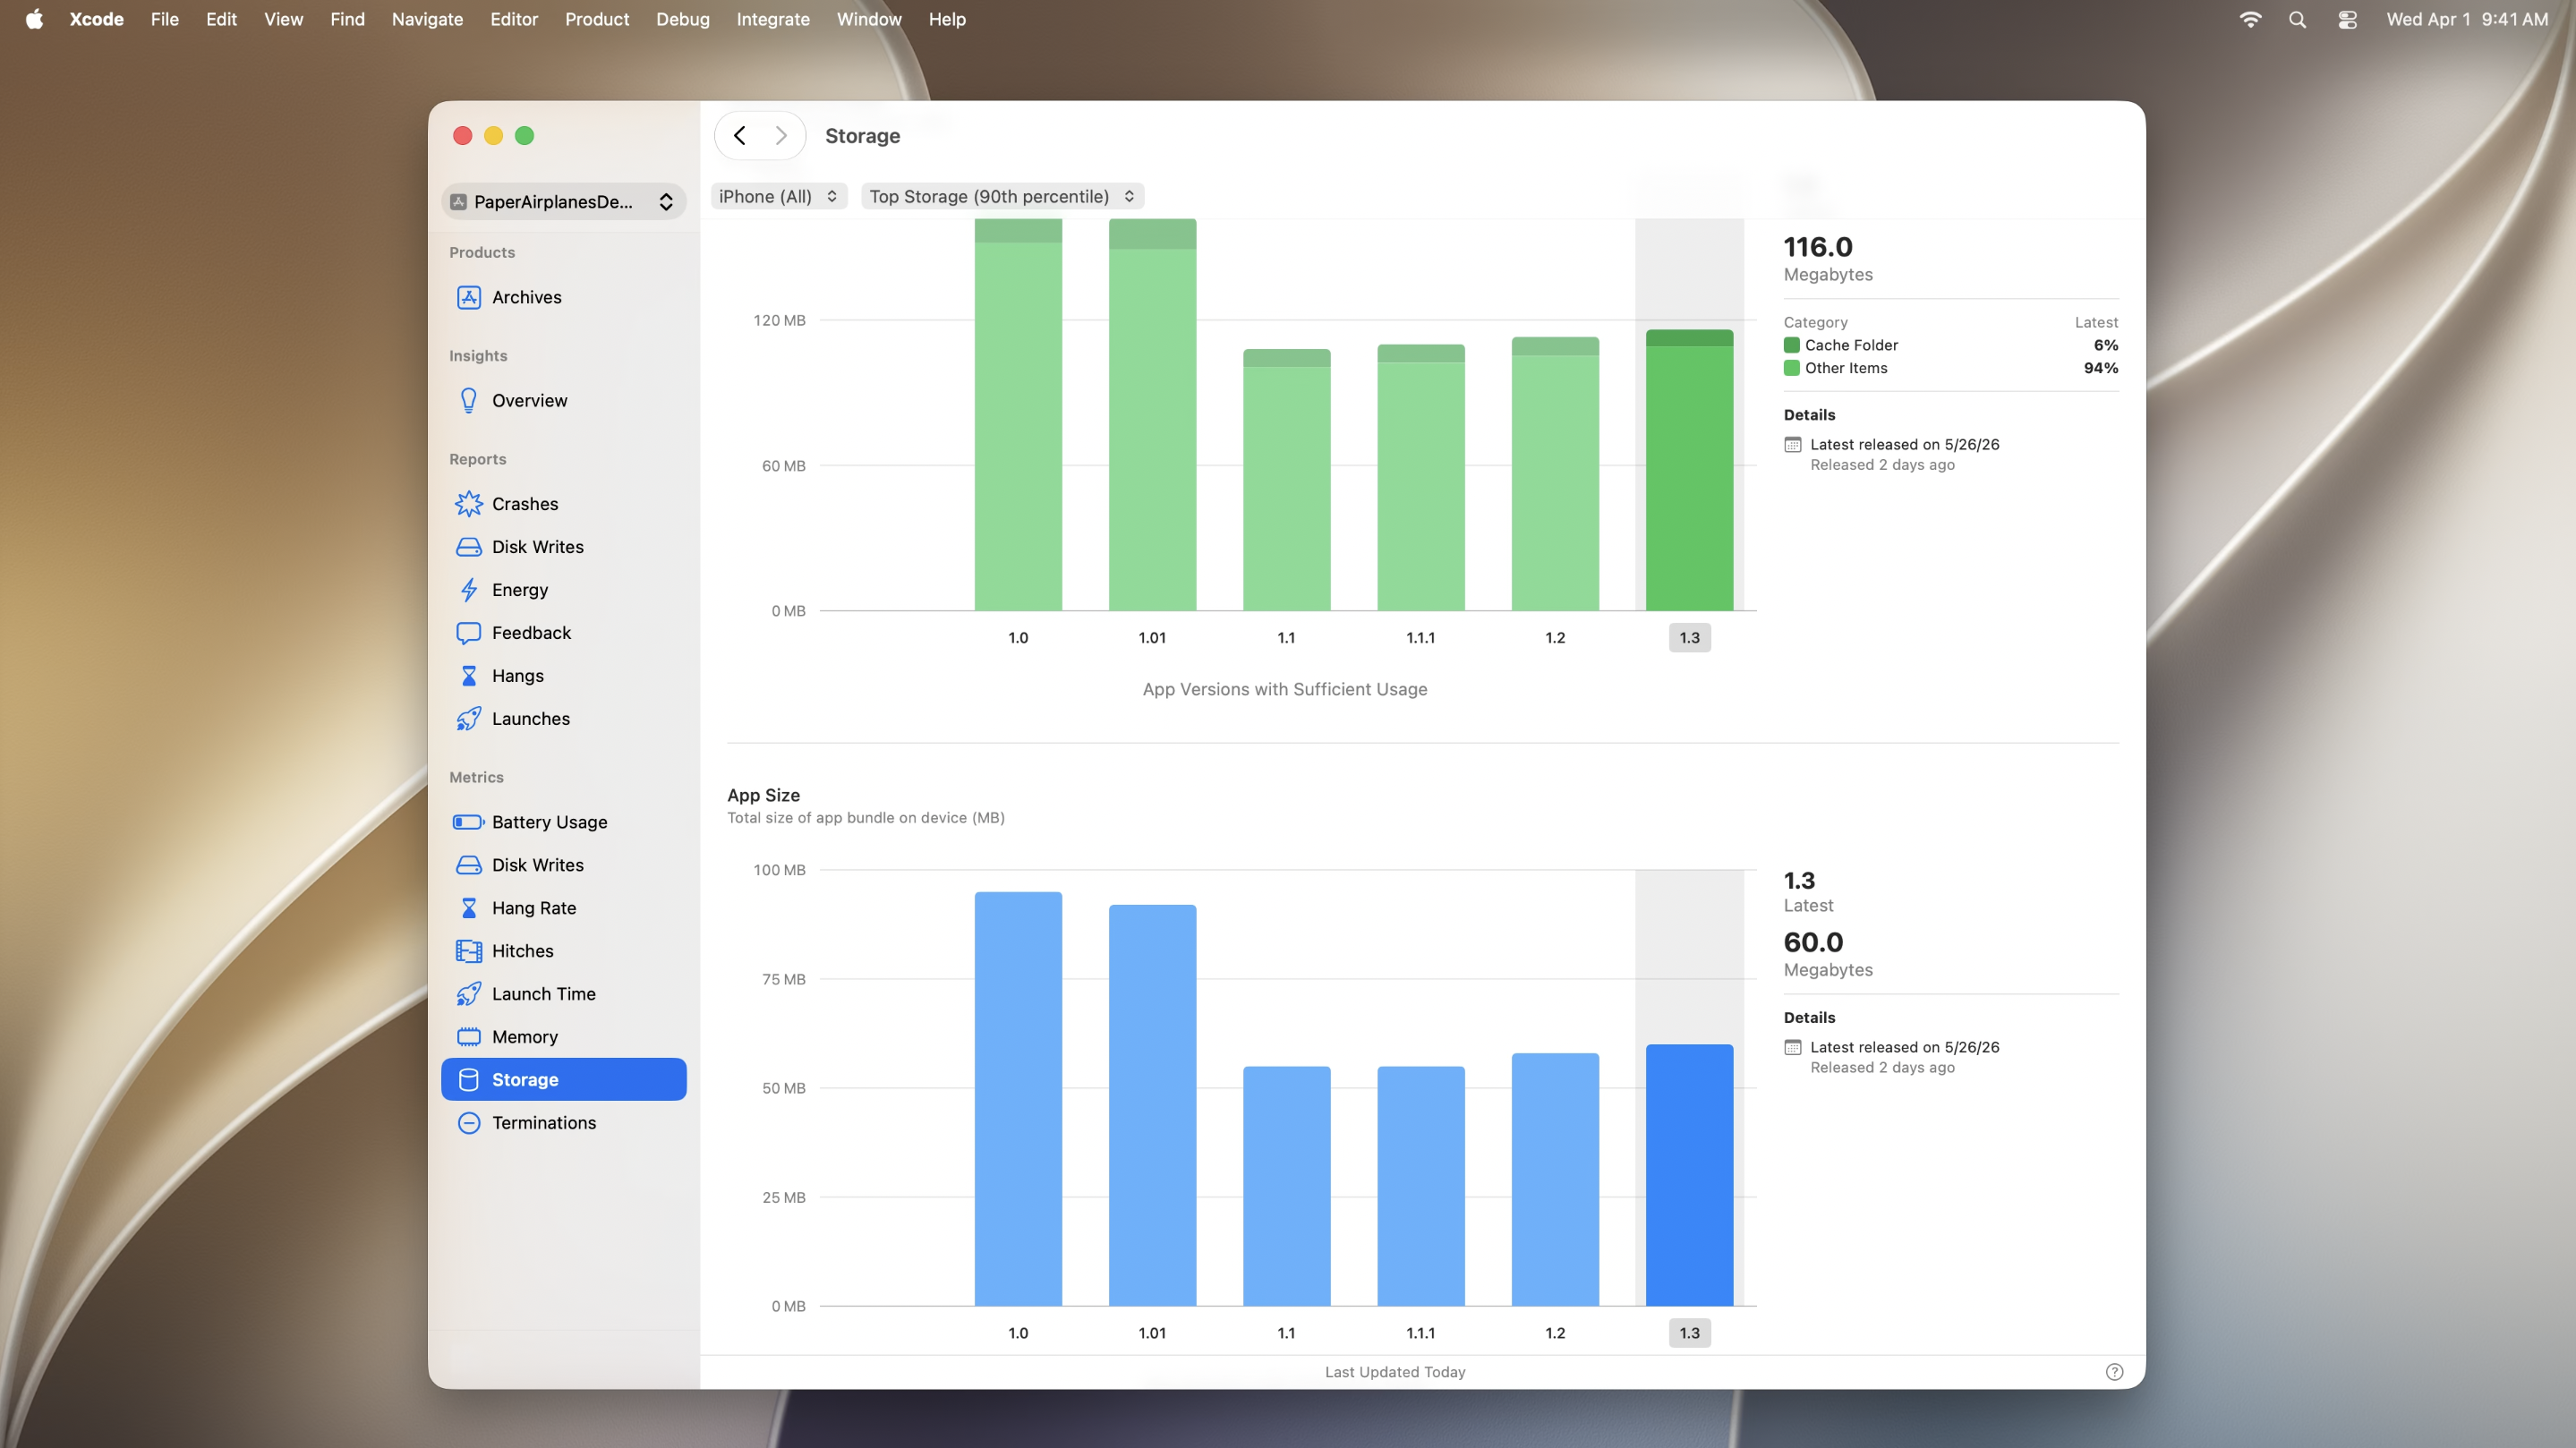Image resolution: width=2576 pixels, height=1448 pixels.
Task: Open the Hitches film icon
Action: [468, 950]
